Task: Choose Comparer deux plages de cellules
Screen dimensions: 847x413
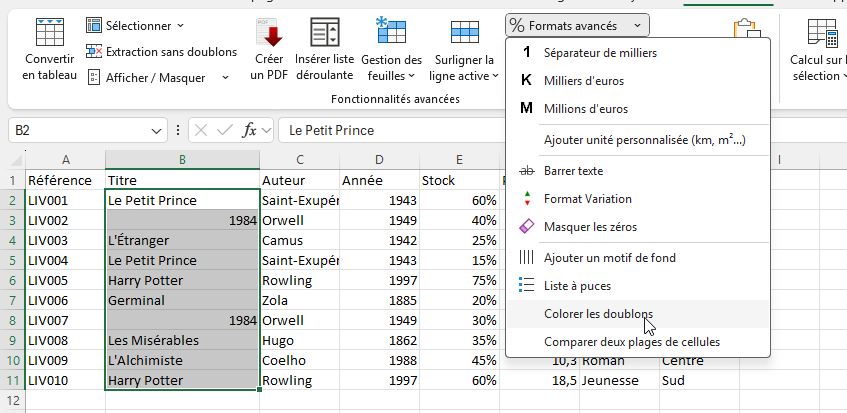Action: [638, 342]
